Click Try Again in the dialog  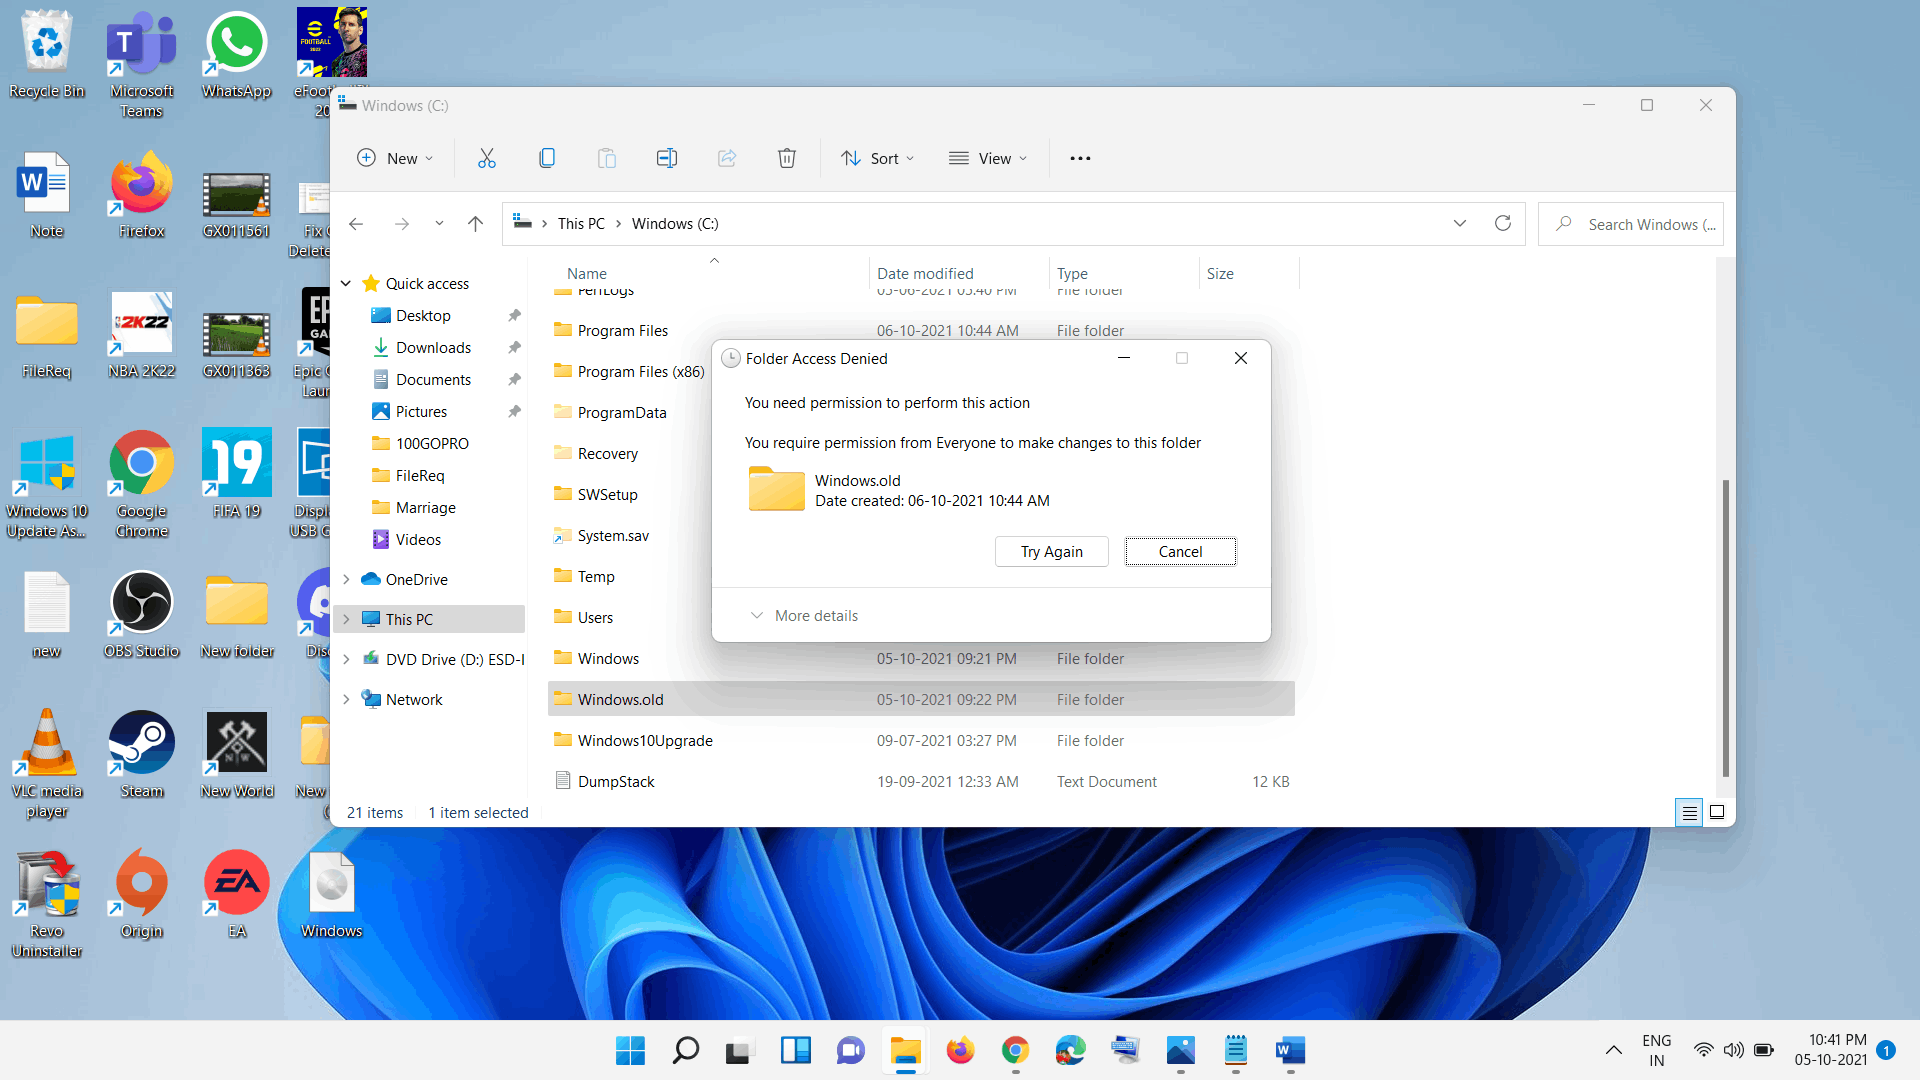[1051, 552]
